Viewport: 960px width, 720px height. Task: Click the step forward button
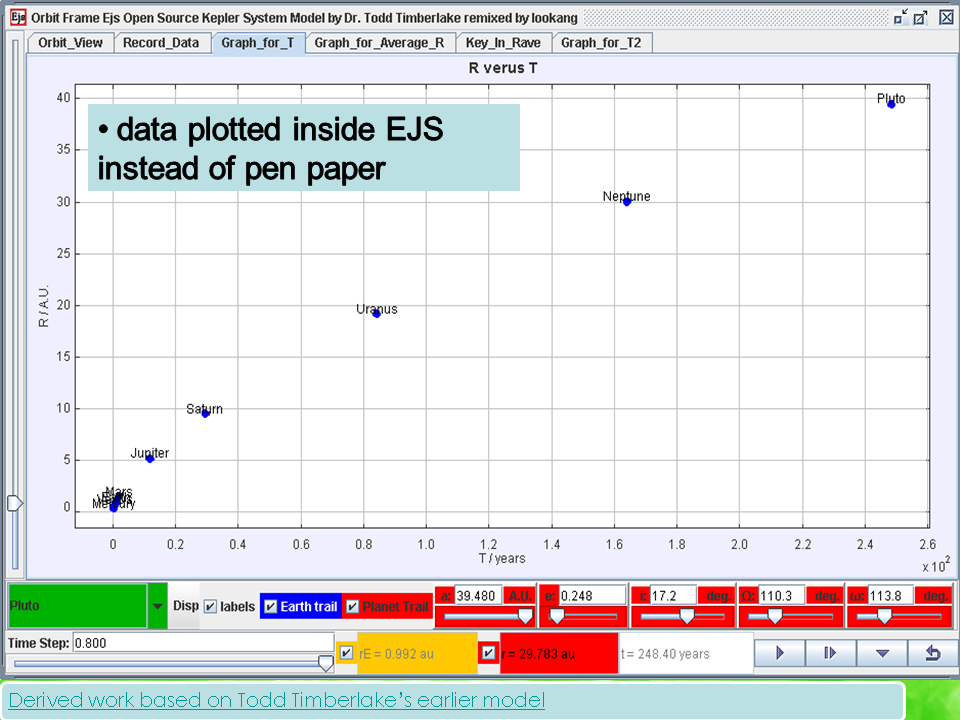[830, 653]
